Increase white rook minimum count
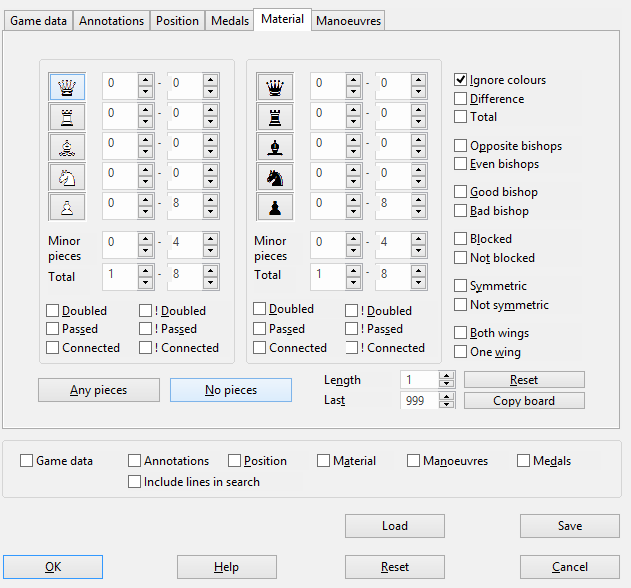Viewport: 631px width, 588px height. click(145, 109)
